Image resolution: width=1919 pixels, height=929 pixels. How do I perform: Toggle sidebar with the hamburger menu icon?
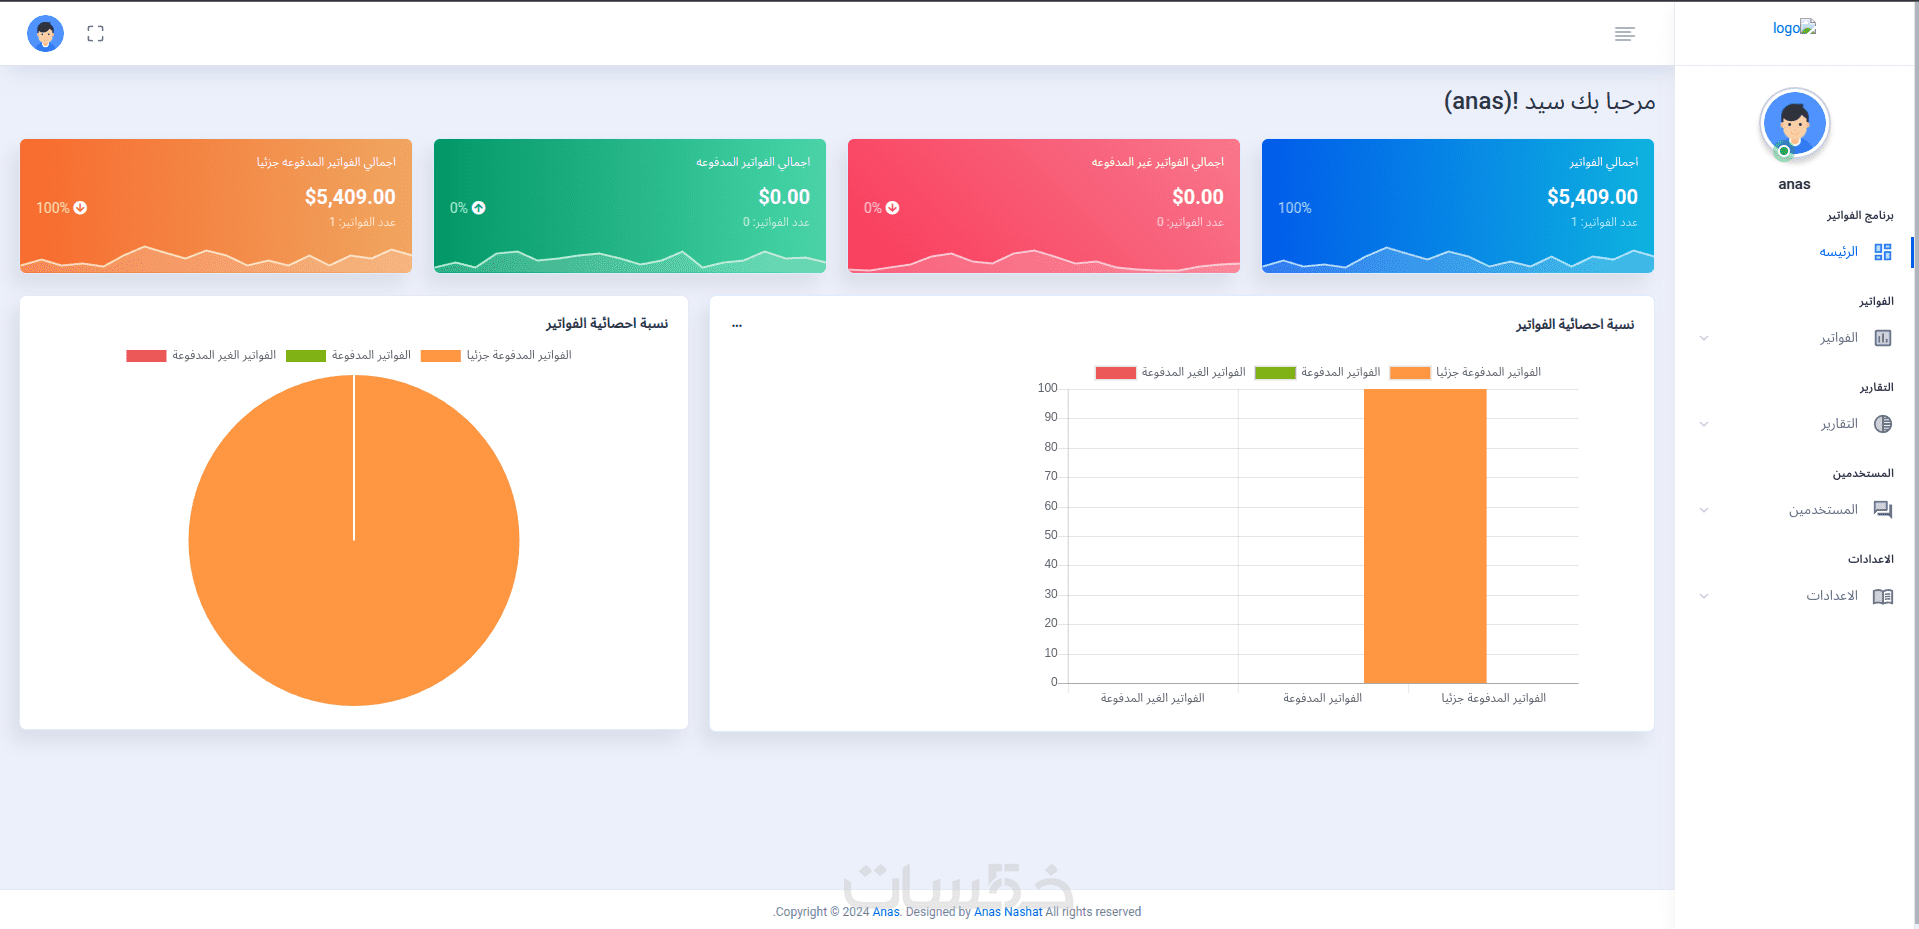click(1624, 34)
